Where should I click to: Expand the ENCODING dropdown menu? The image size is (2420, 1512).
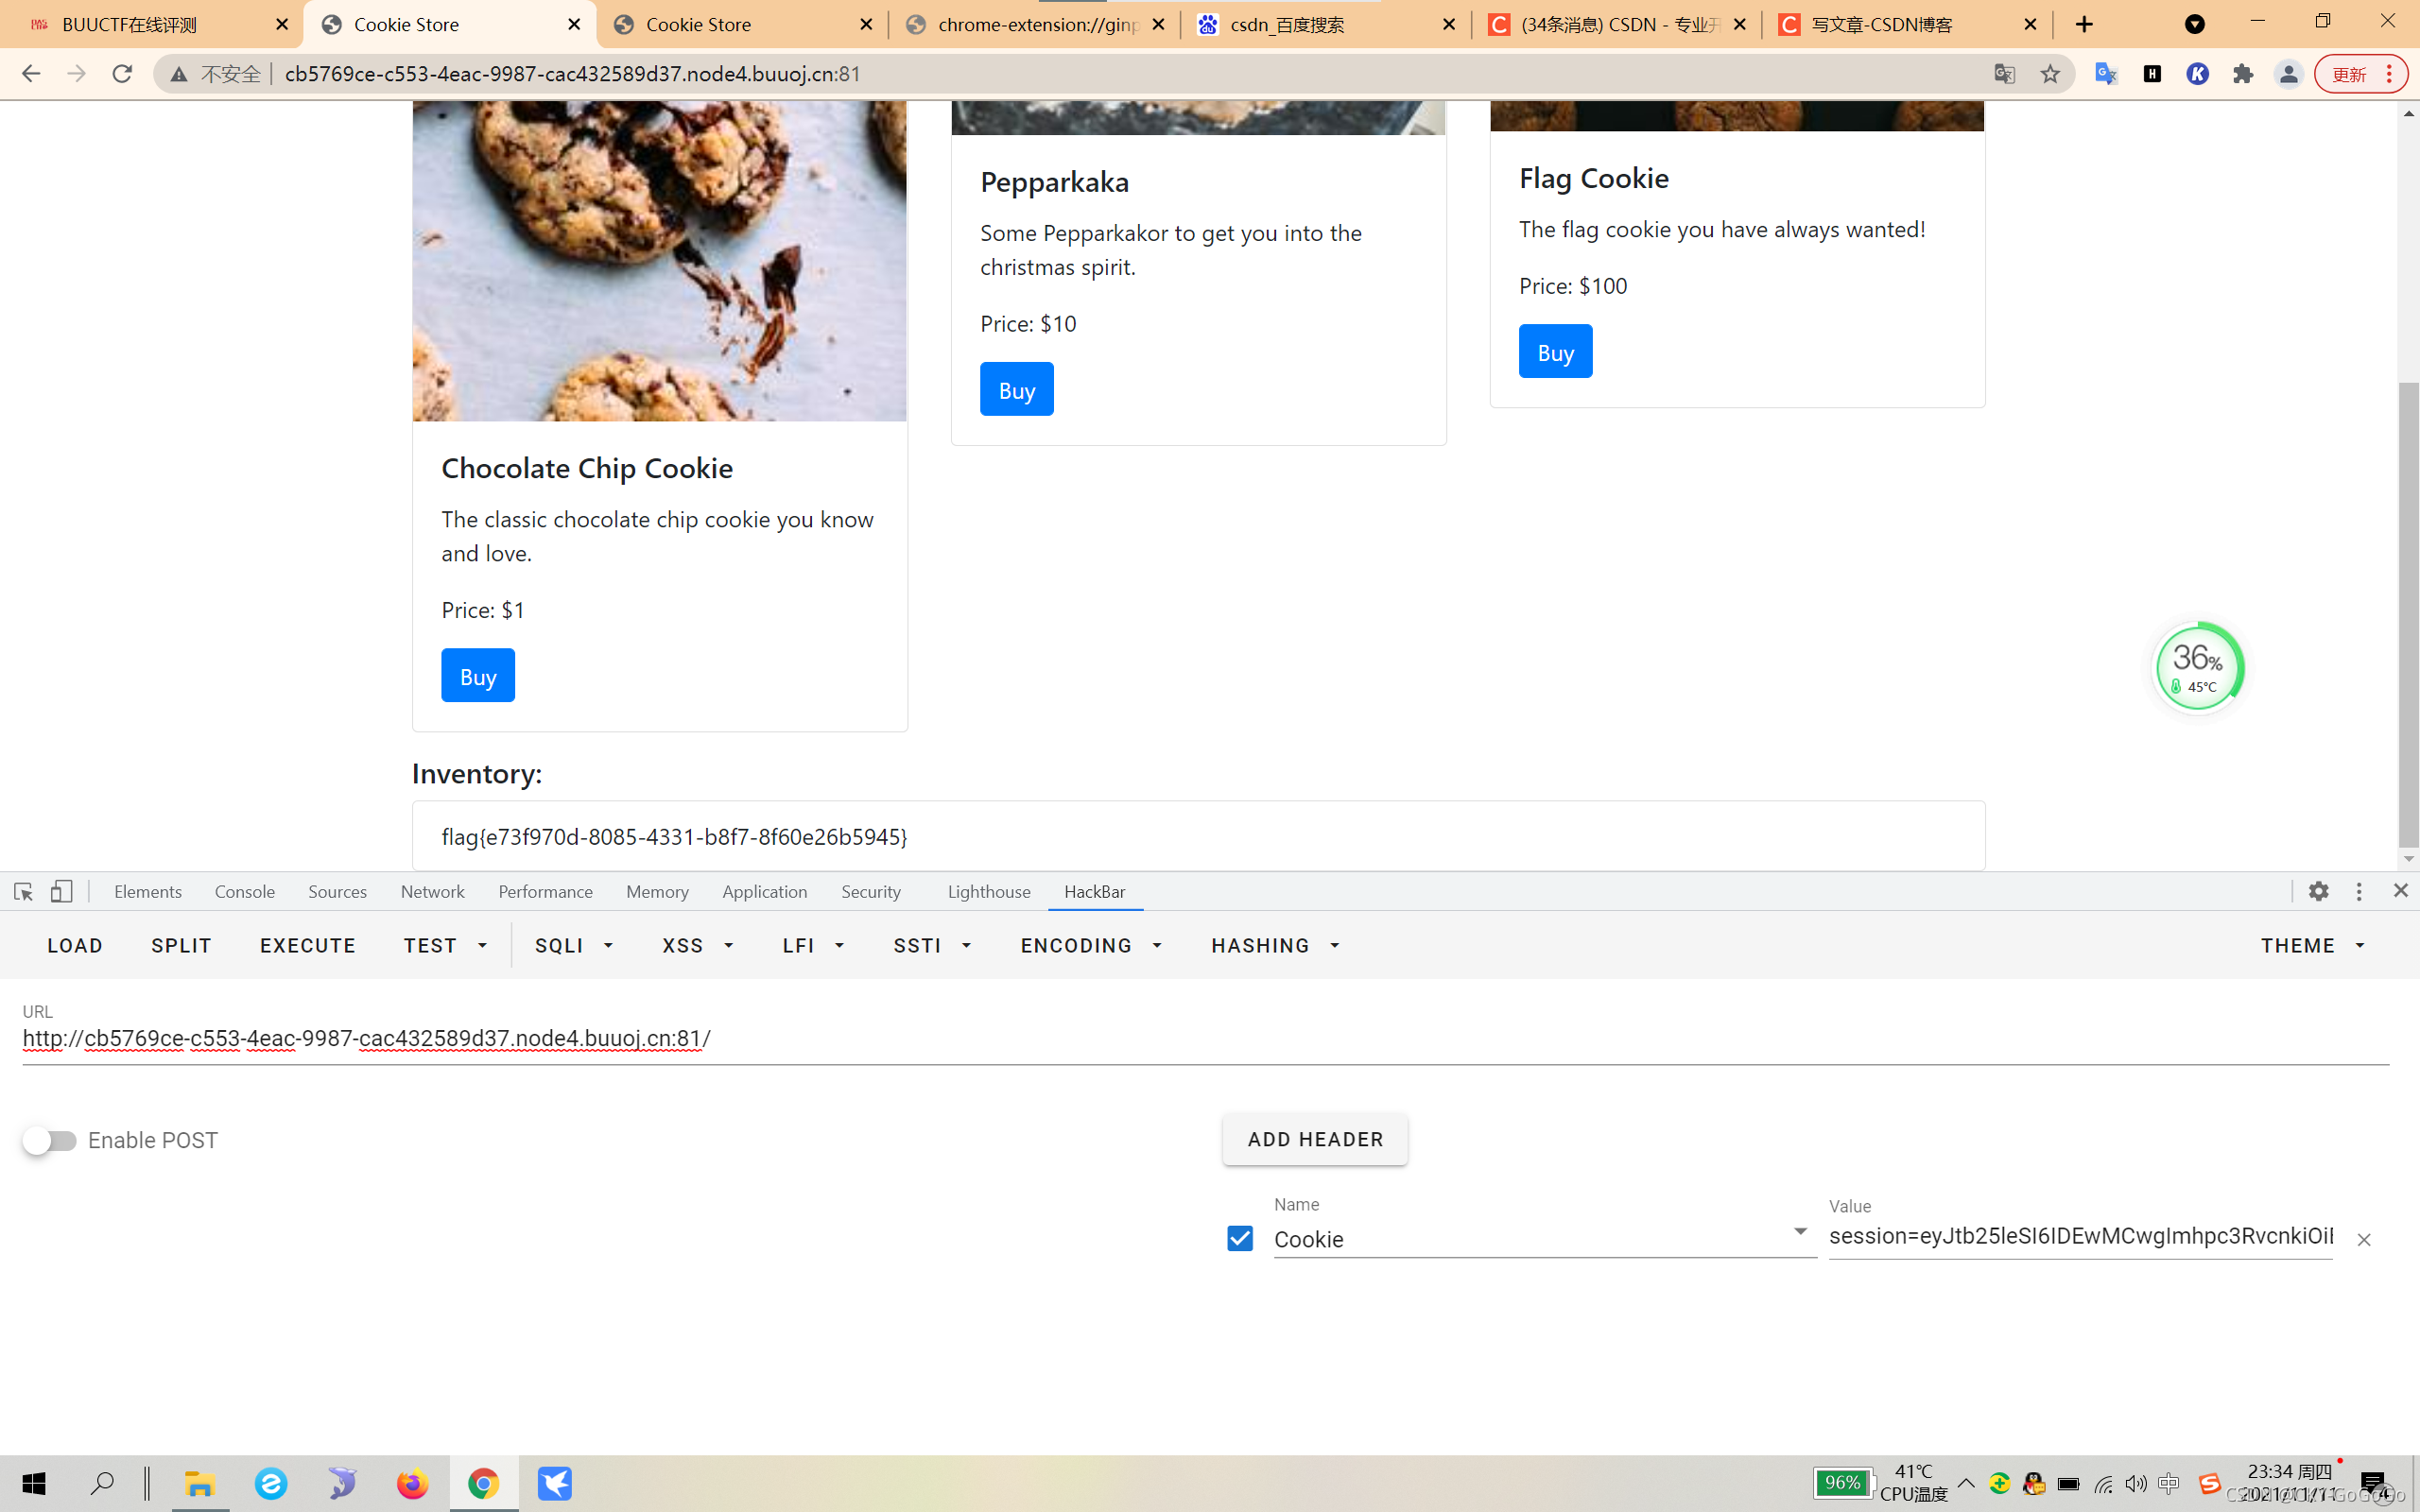pos(1091,946)
